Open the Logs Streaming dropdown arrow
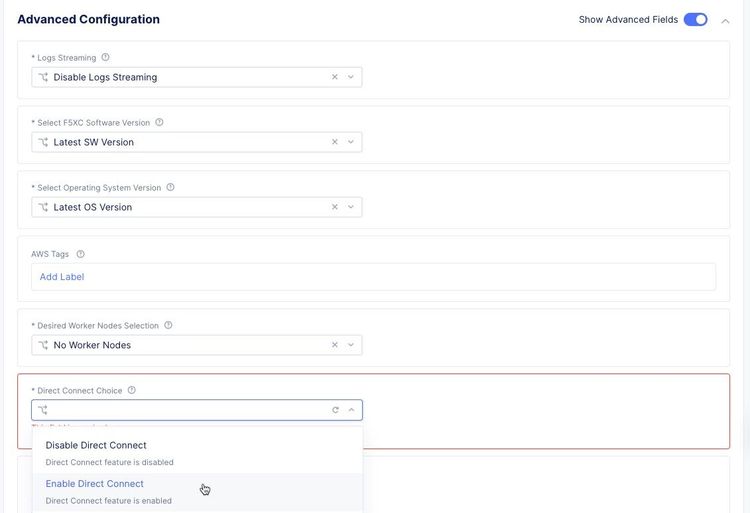Viewport: 750px width, 513px height. (x=351, y=77)
